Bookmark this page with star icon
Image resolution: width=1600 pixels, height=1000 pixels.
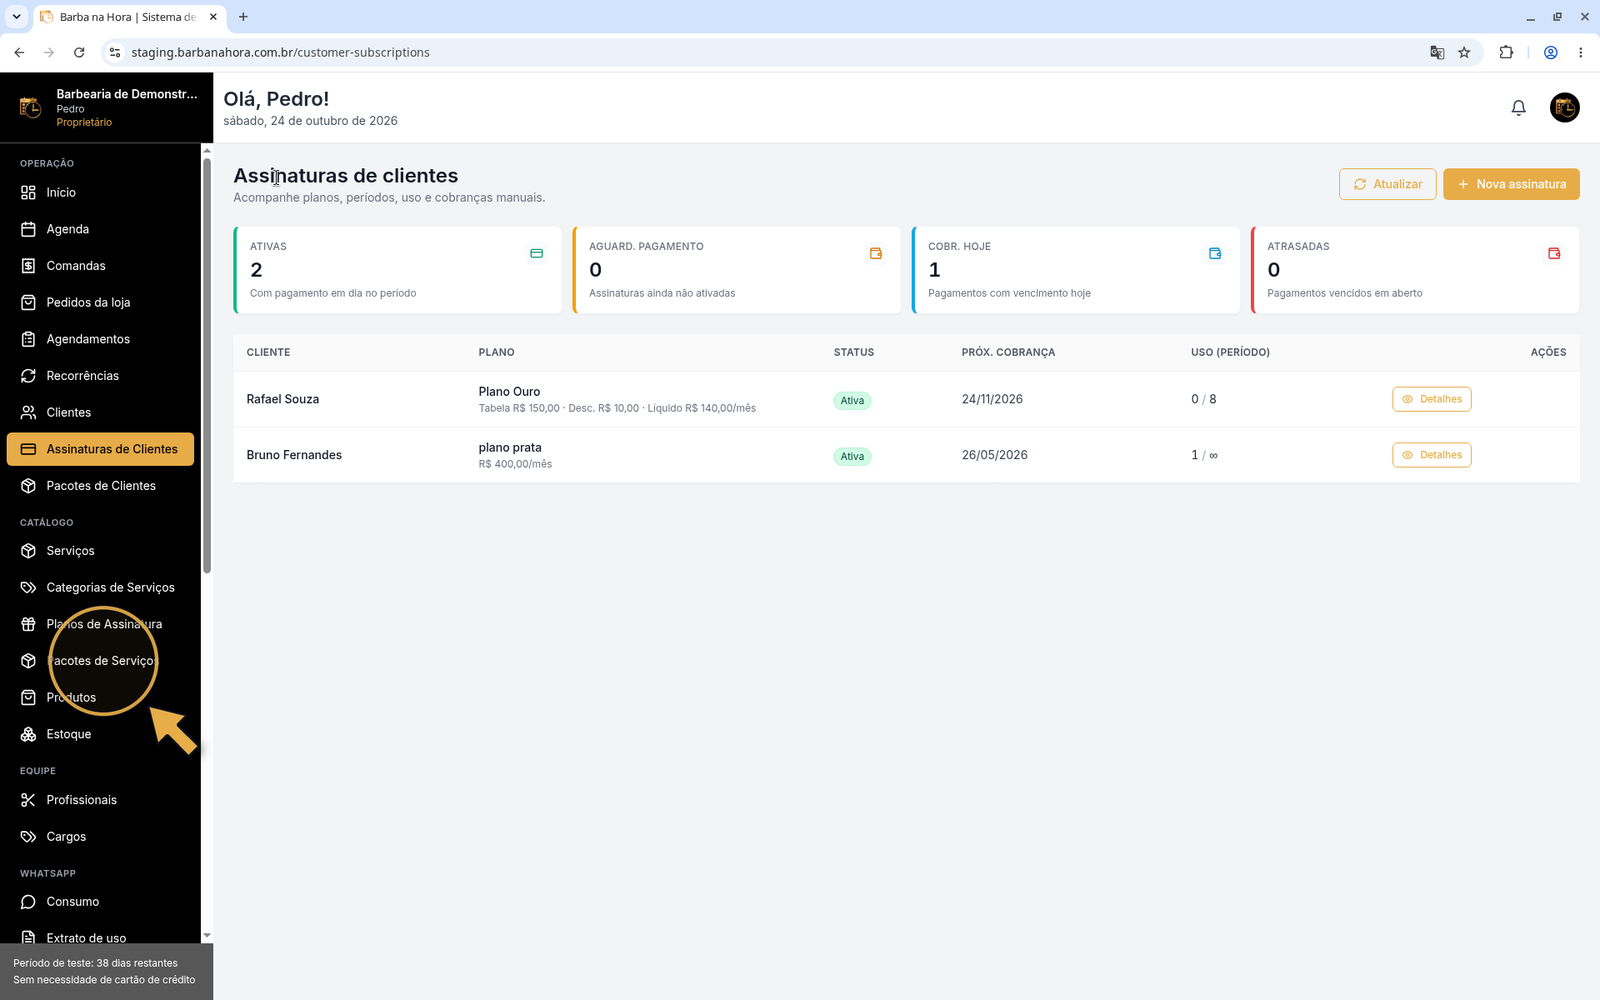1464,52
